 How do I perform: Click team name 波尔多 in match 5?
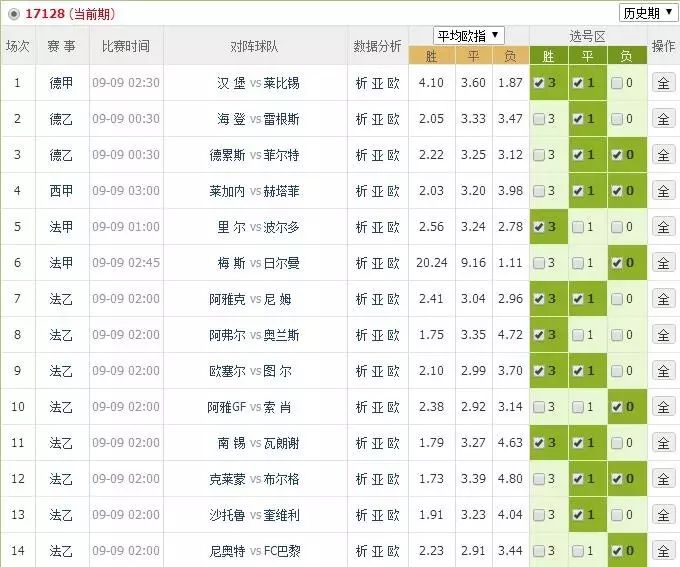281,227
